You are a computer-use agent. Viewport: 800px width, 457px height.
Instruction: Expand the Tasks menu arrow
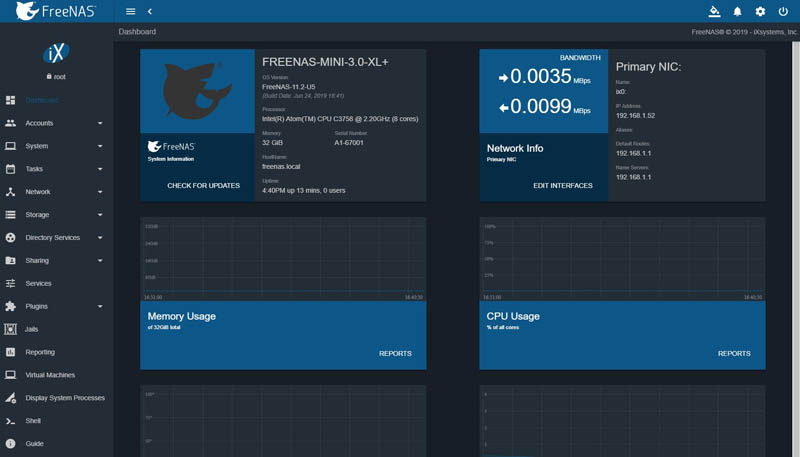point(100,169)
